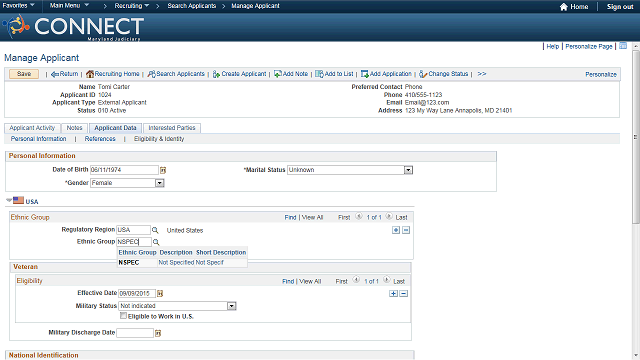Click the Home house icon
Image resolution: width=640 pixels, height=360 pixels.
click(x=564, y=7)
